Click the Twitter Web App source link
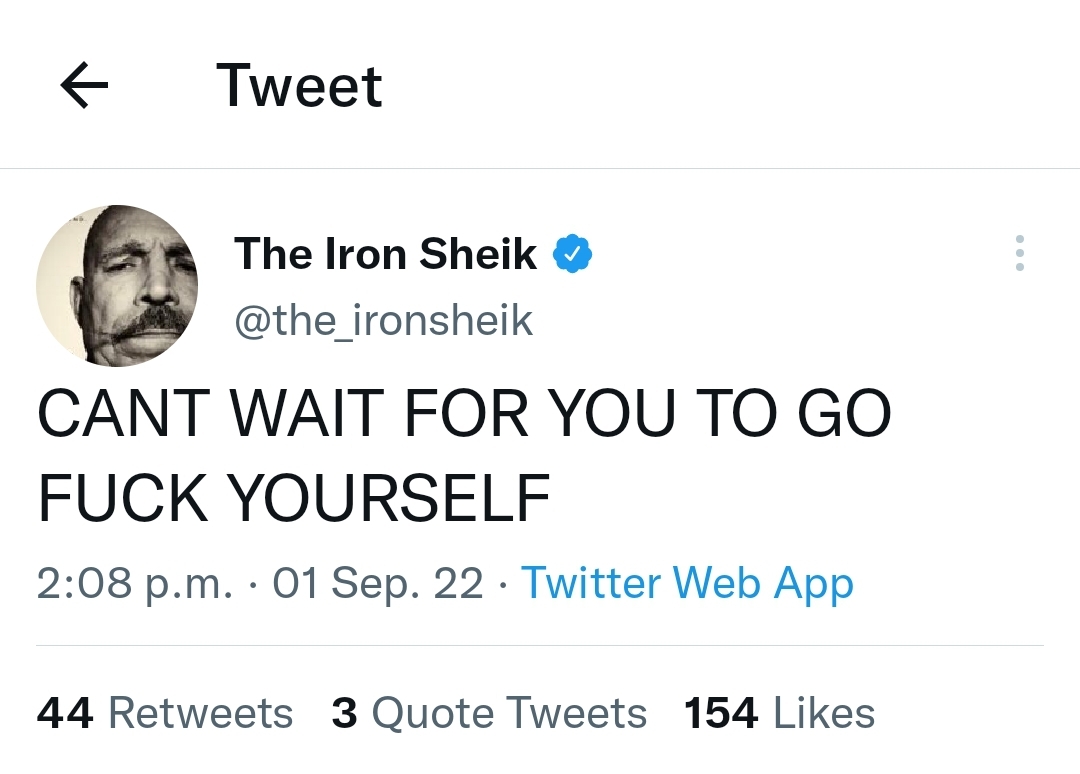This screenshot has width=1080, height=774. [687, 583]
